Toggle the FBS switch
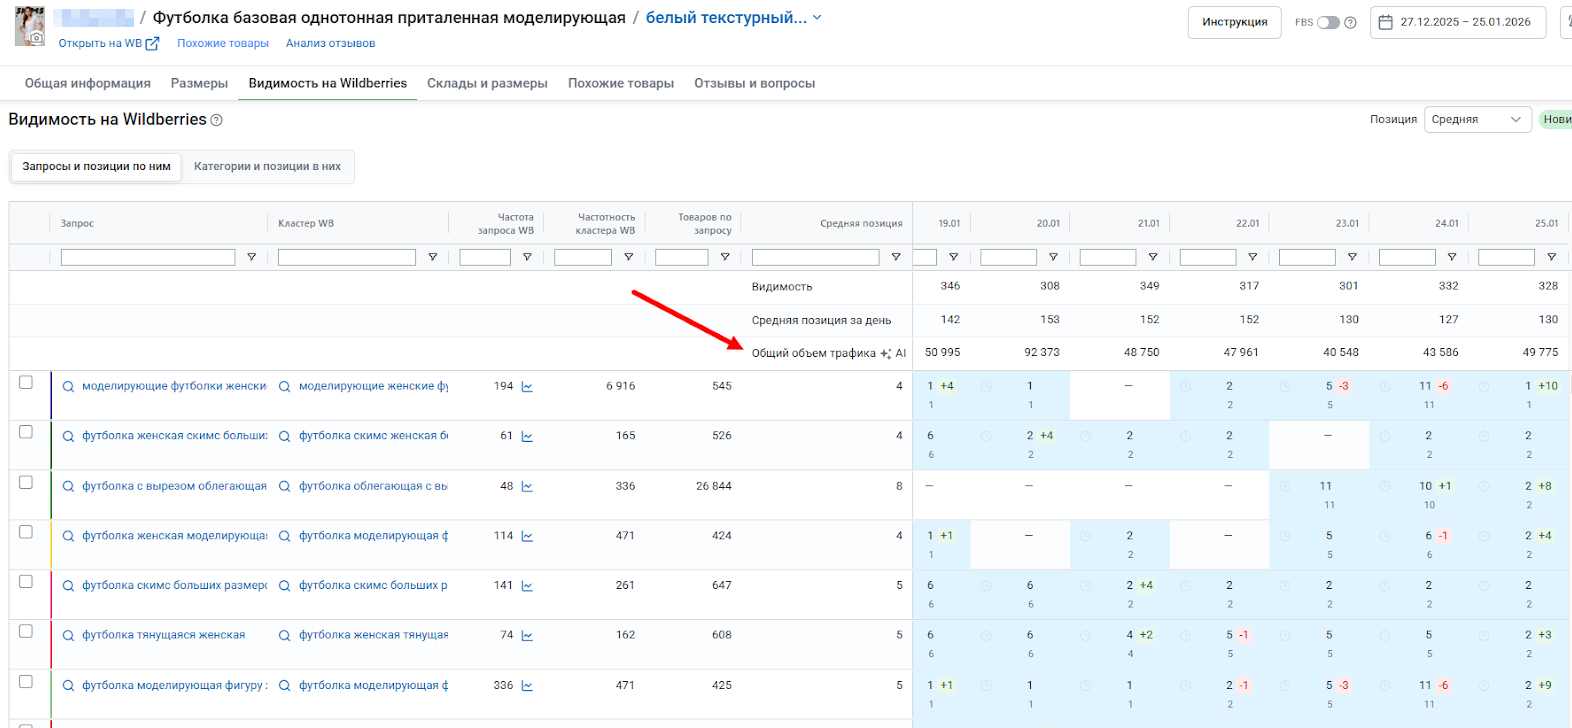Screen dimensions: 1572x728 pos(1327,22)
